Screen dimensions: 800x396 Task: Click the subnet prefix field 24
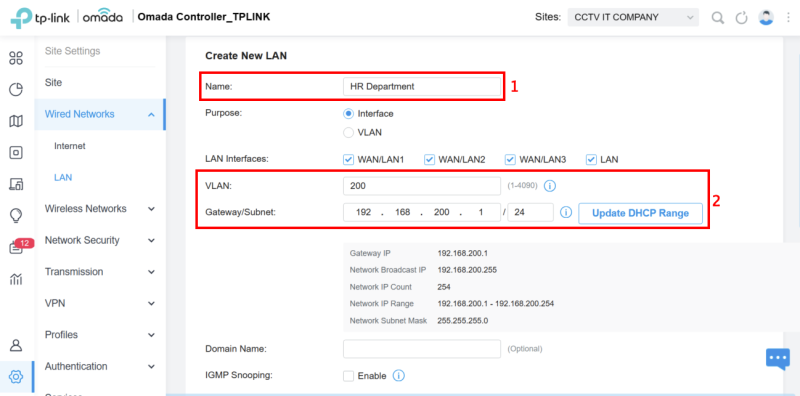(531, 212)
